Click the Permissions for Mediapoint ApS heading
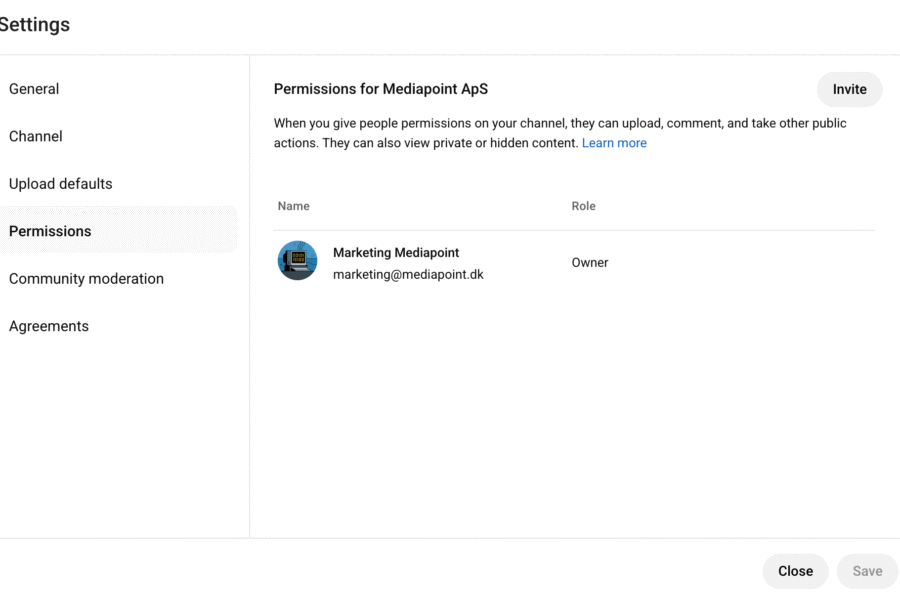900x600 pixels. 381,89
